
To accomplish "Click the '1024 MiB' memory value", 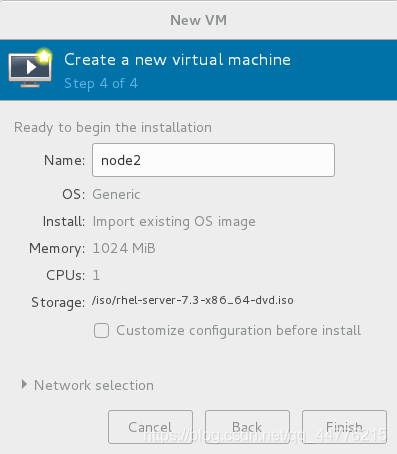I will 124,248.
